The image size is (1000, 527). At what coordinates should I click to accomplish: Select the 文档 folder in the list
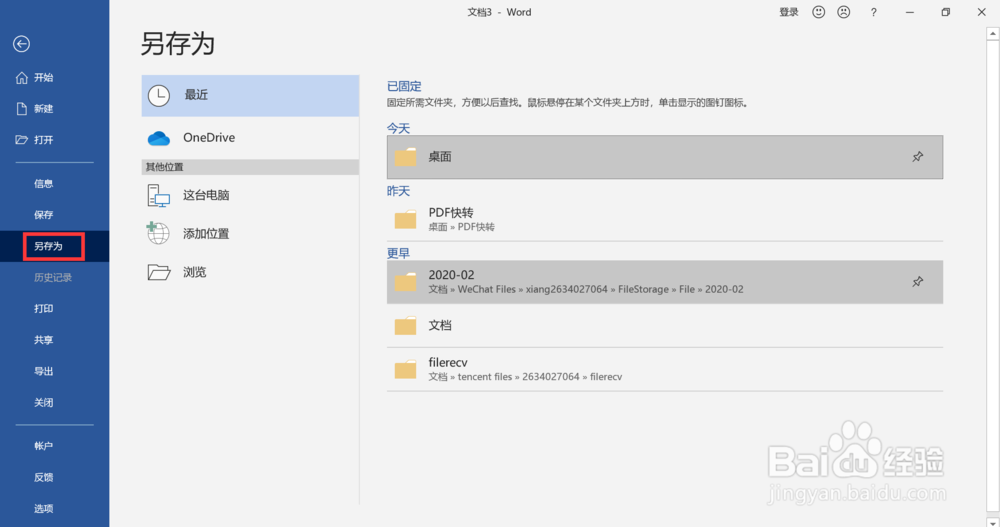pos(665,325)
